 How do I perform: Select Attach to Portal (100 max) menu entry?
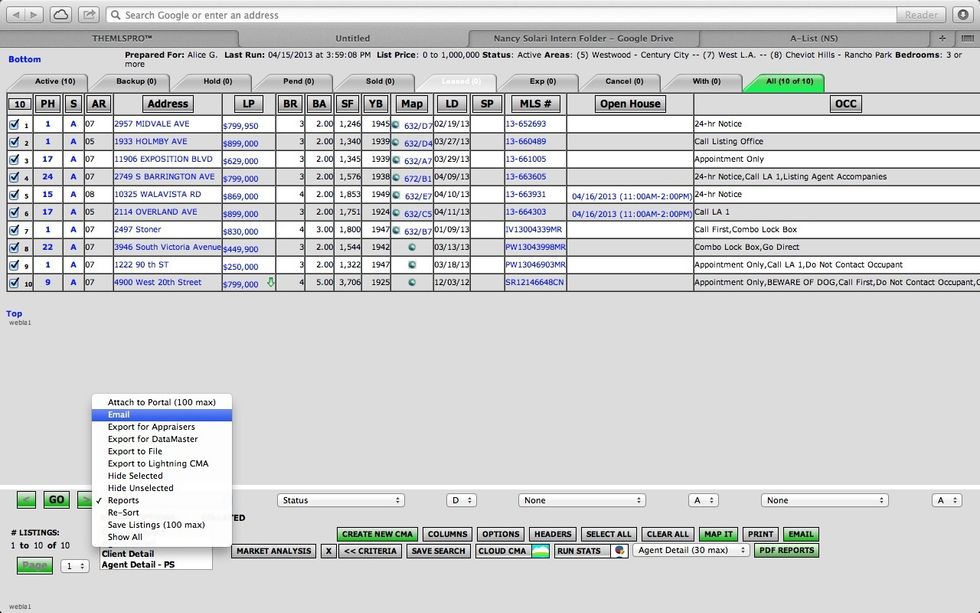point(162,402)
